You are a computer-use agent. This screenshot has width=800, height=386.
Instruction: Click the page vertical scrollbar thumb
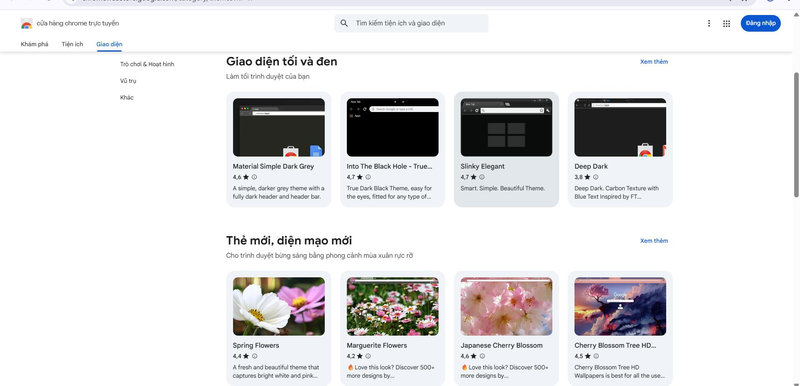coord(796,135)
